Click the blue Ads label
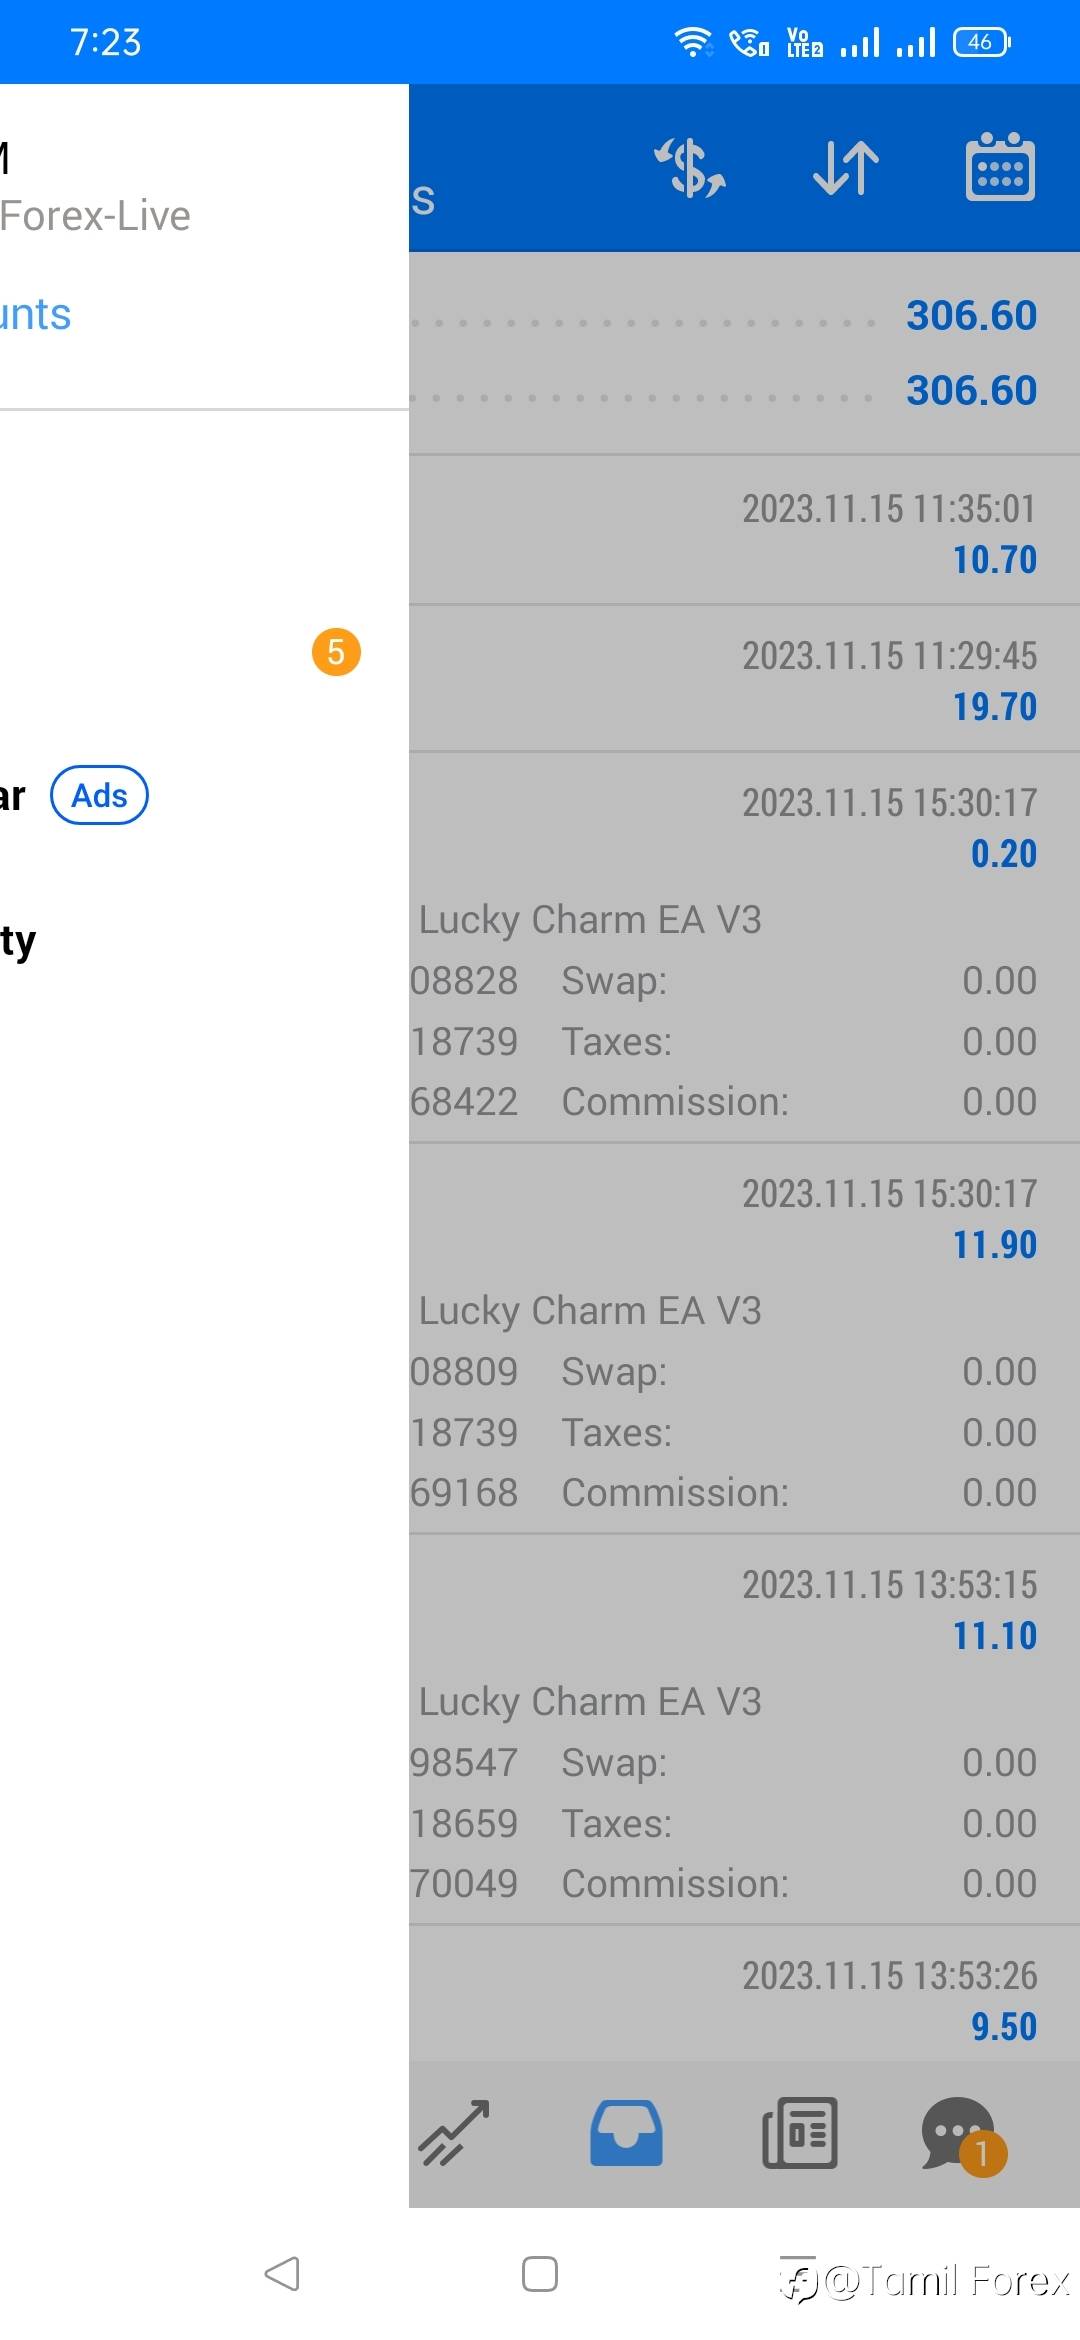 tap(99, 796)
